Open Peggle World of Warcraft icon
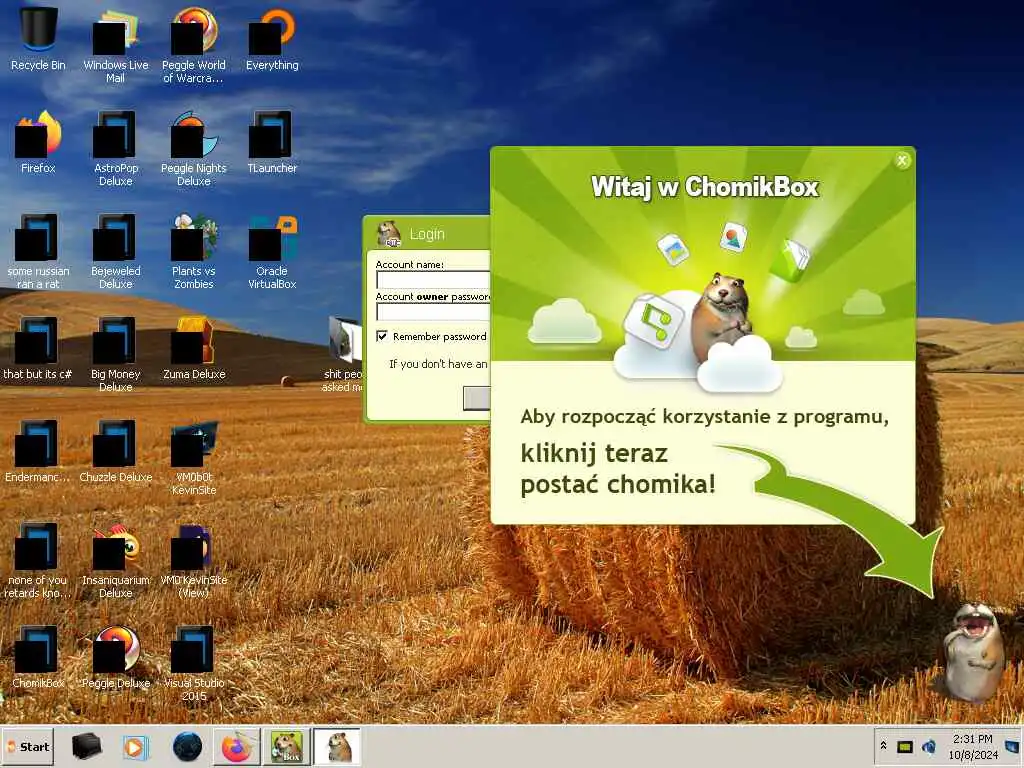 [x=193, y=44]
